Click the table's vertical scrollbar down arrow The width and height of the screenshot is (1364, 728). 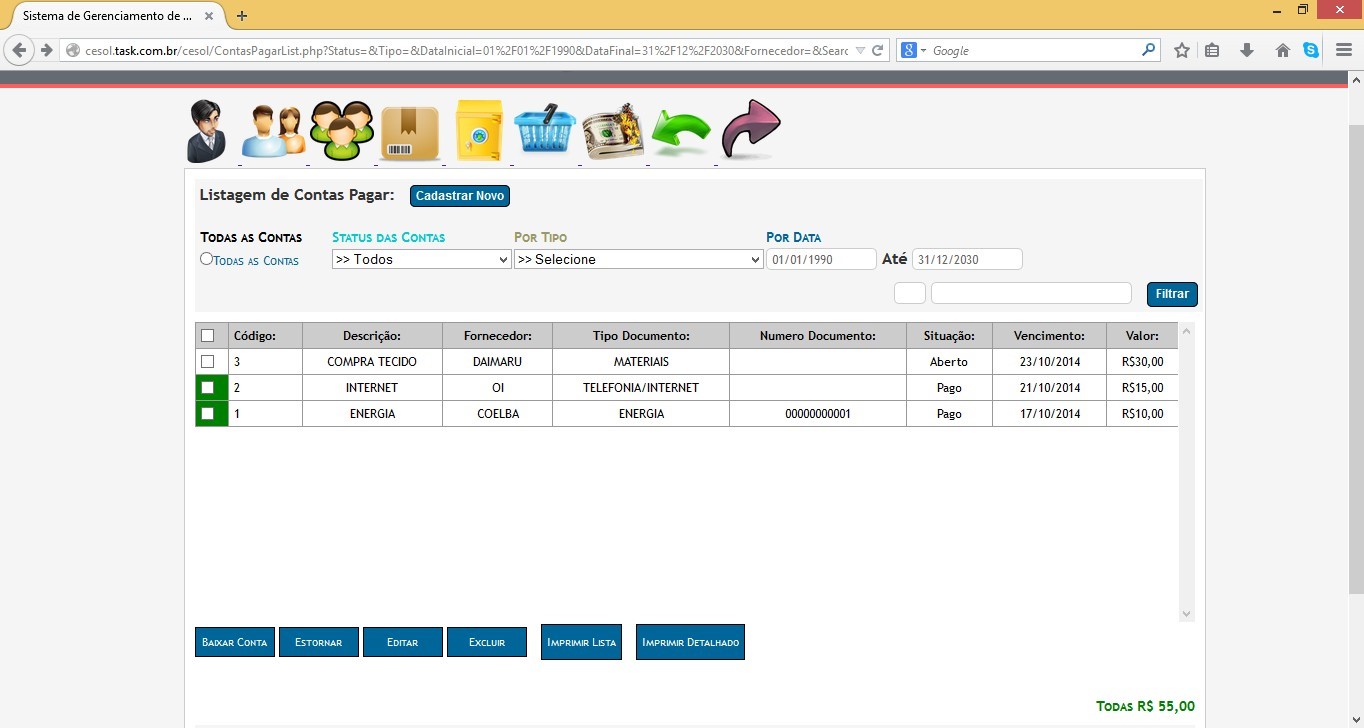1186,614
